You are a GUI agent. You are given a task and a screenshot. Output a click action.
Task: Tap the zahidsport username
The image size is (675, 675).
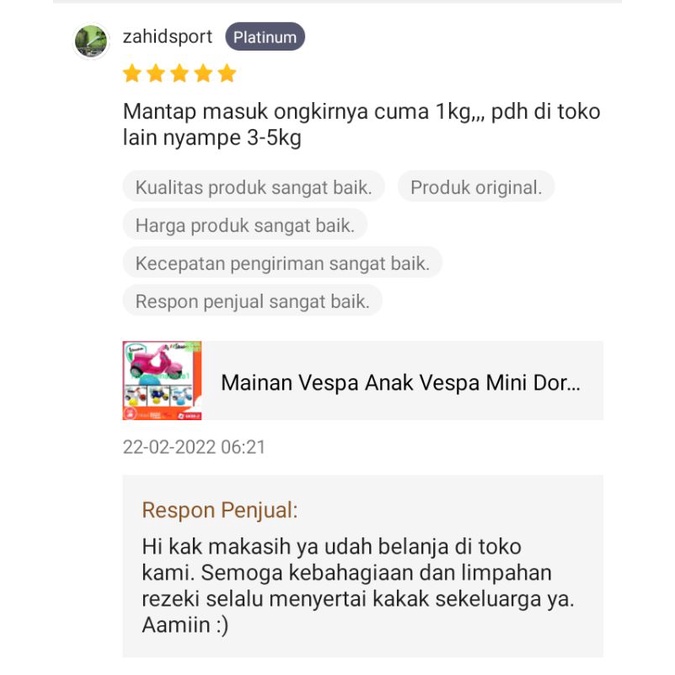pyautogui.click(x=167, y=37)
